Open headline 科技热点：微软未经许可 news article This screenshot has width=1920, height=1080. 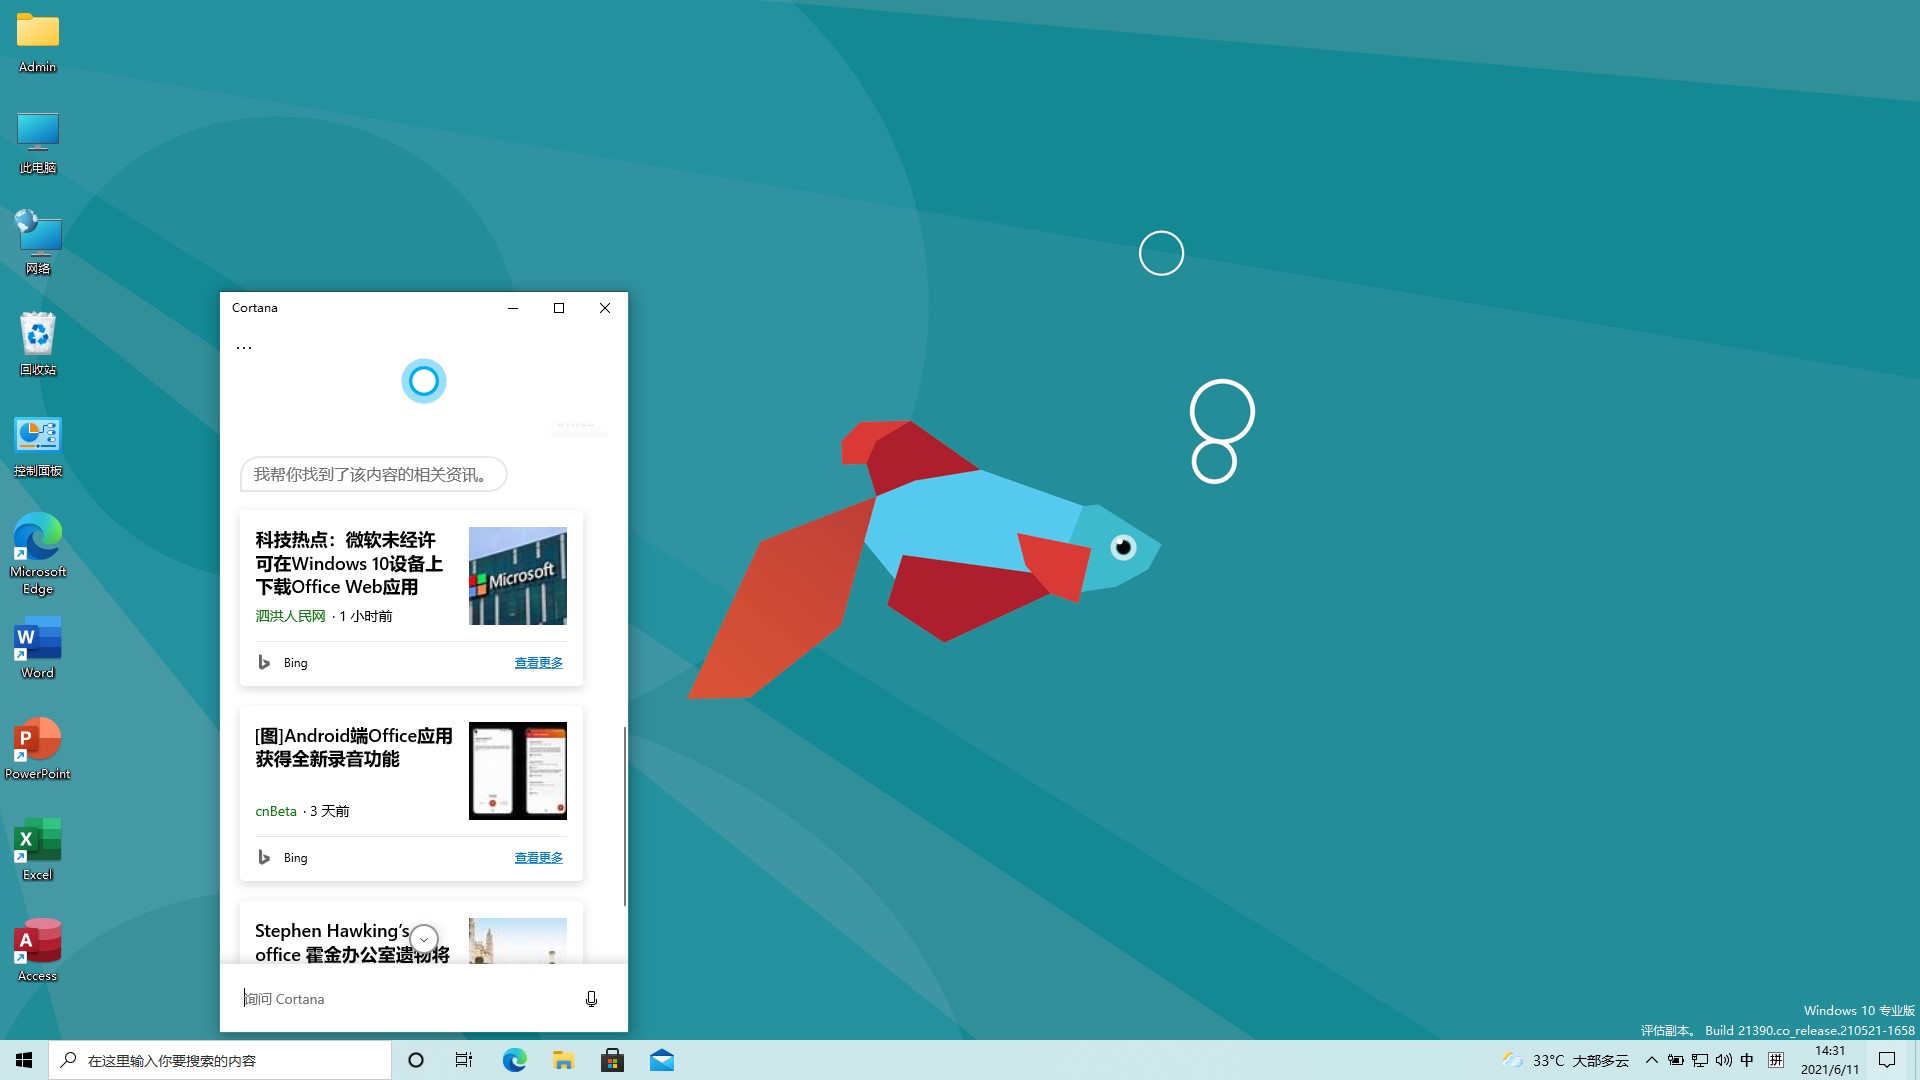[349, 563]
